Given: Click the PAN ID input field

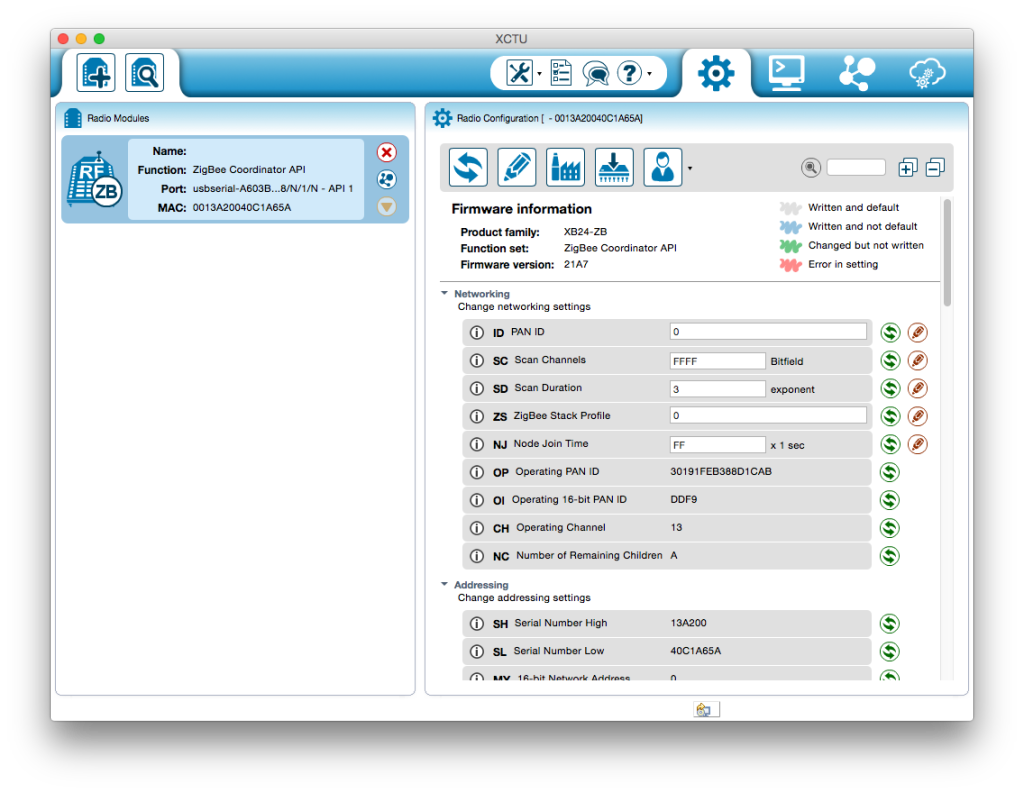Looking at the screenshot, I should coord(768,332).
